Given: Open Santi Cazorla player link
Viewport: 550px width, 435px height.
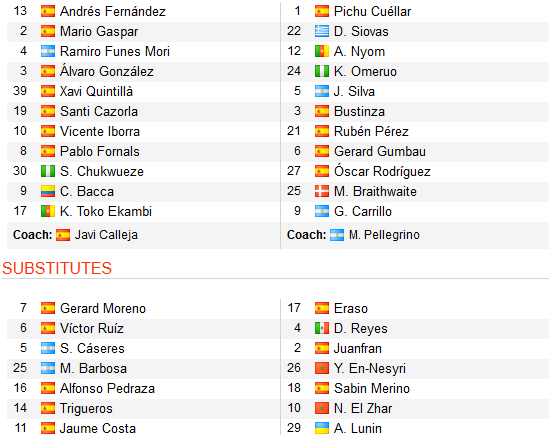Looking at the screenshot, I should 99,112.
